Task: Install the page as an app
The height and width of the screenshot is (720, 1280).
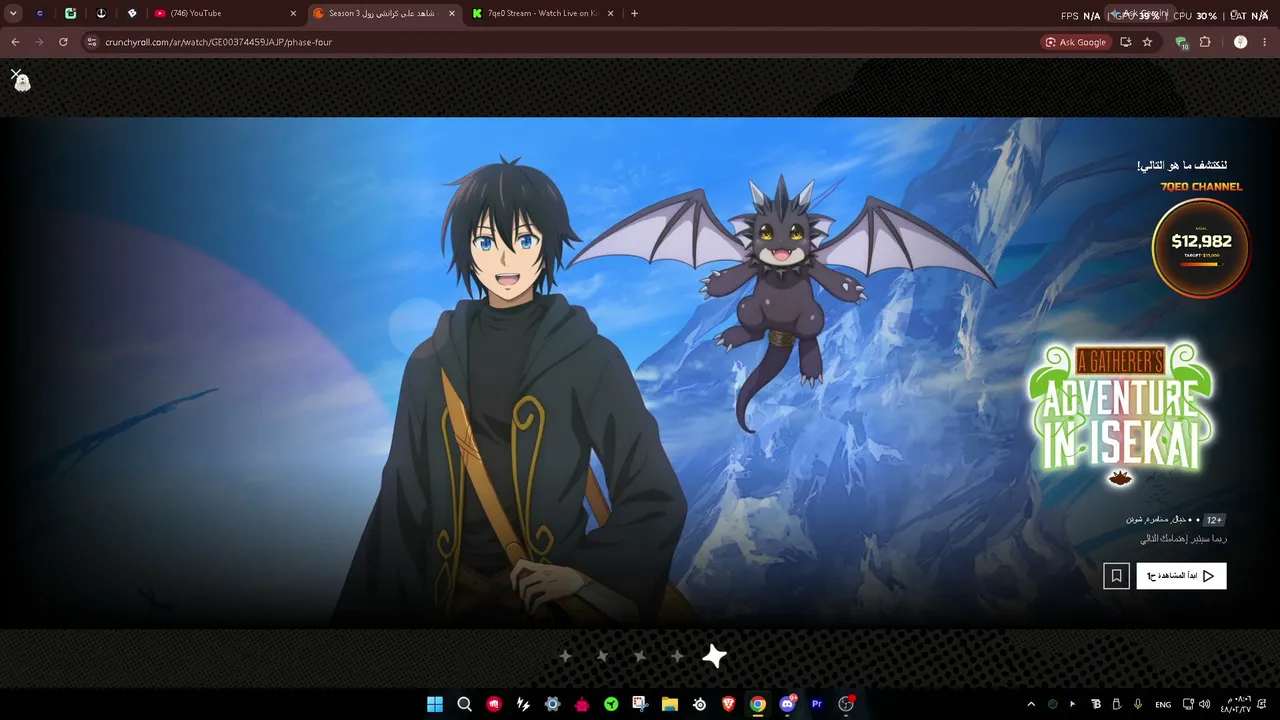Action: point(1126,42)
